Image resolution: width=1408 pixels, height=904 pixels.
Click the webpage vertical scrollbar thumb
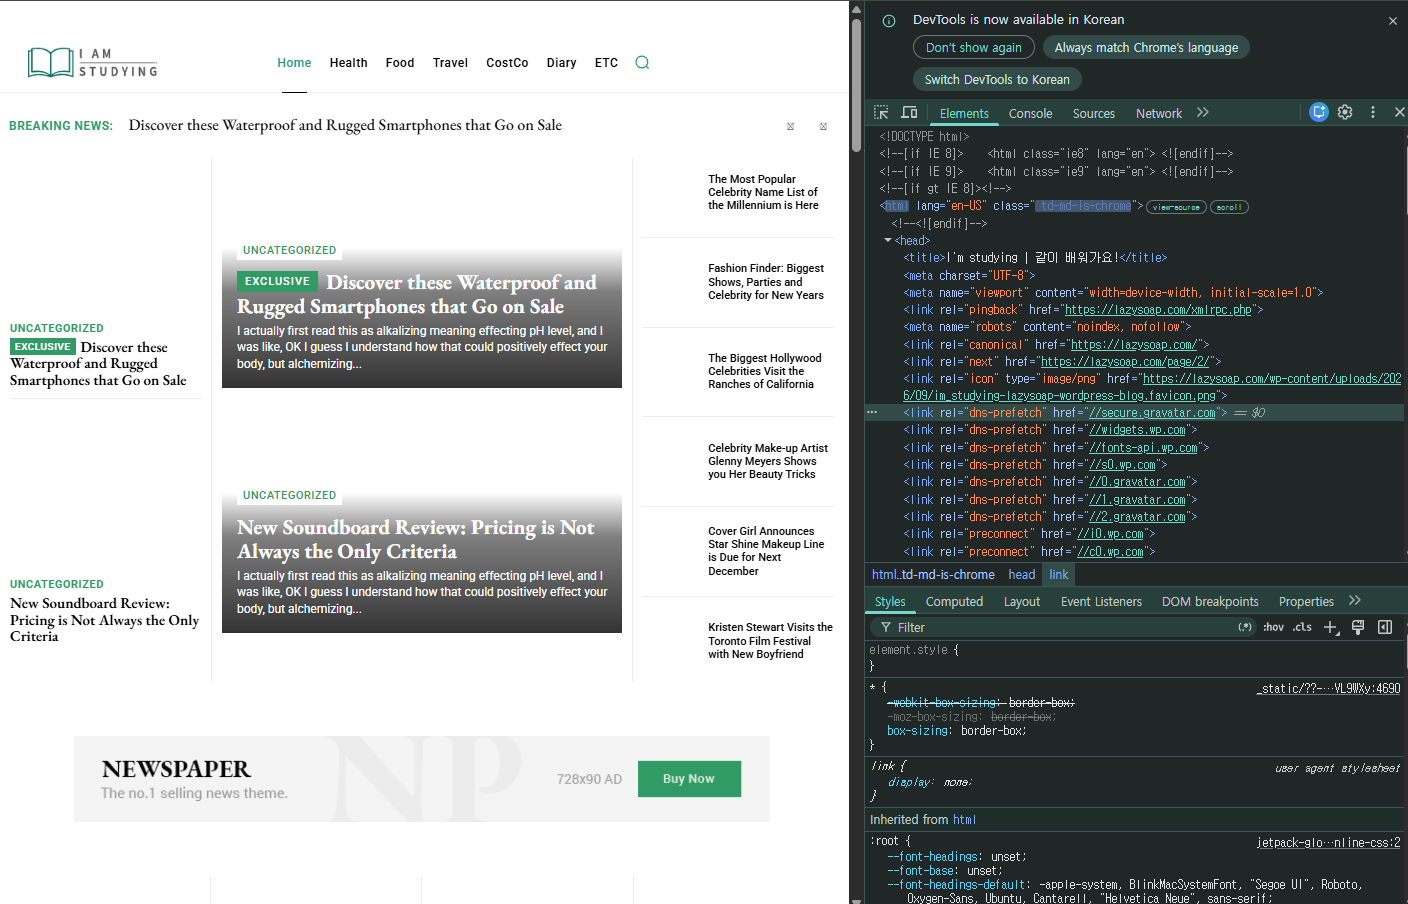(856, 85)
